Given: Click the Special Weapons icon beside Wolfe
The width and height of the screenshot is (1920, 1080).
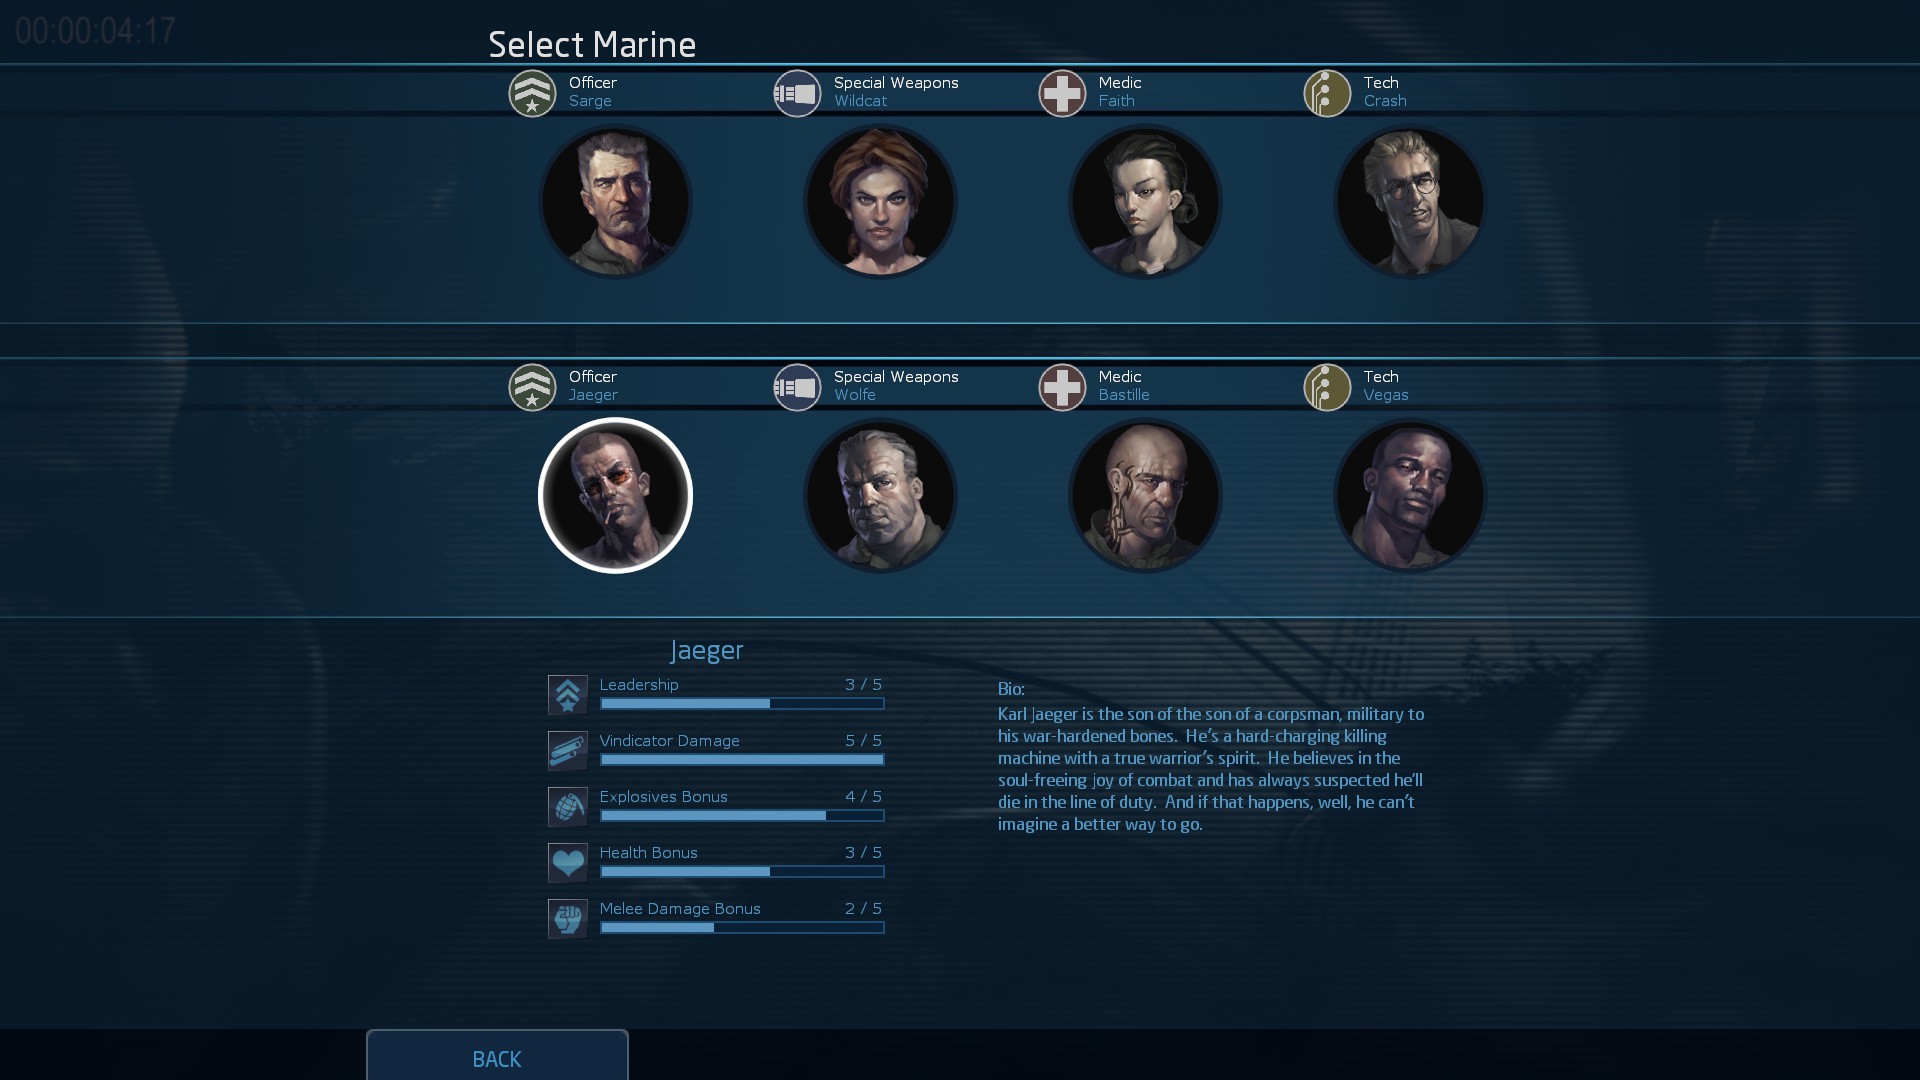Looking at the screenshot, I should 797,387.
